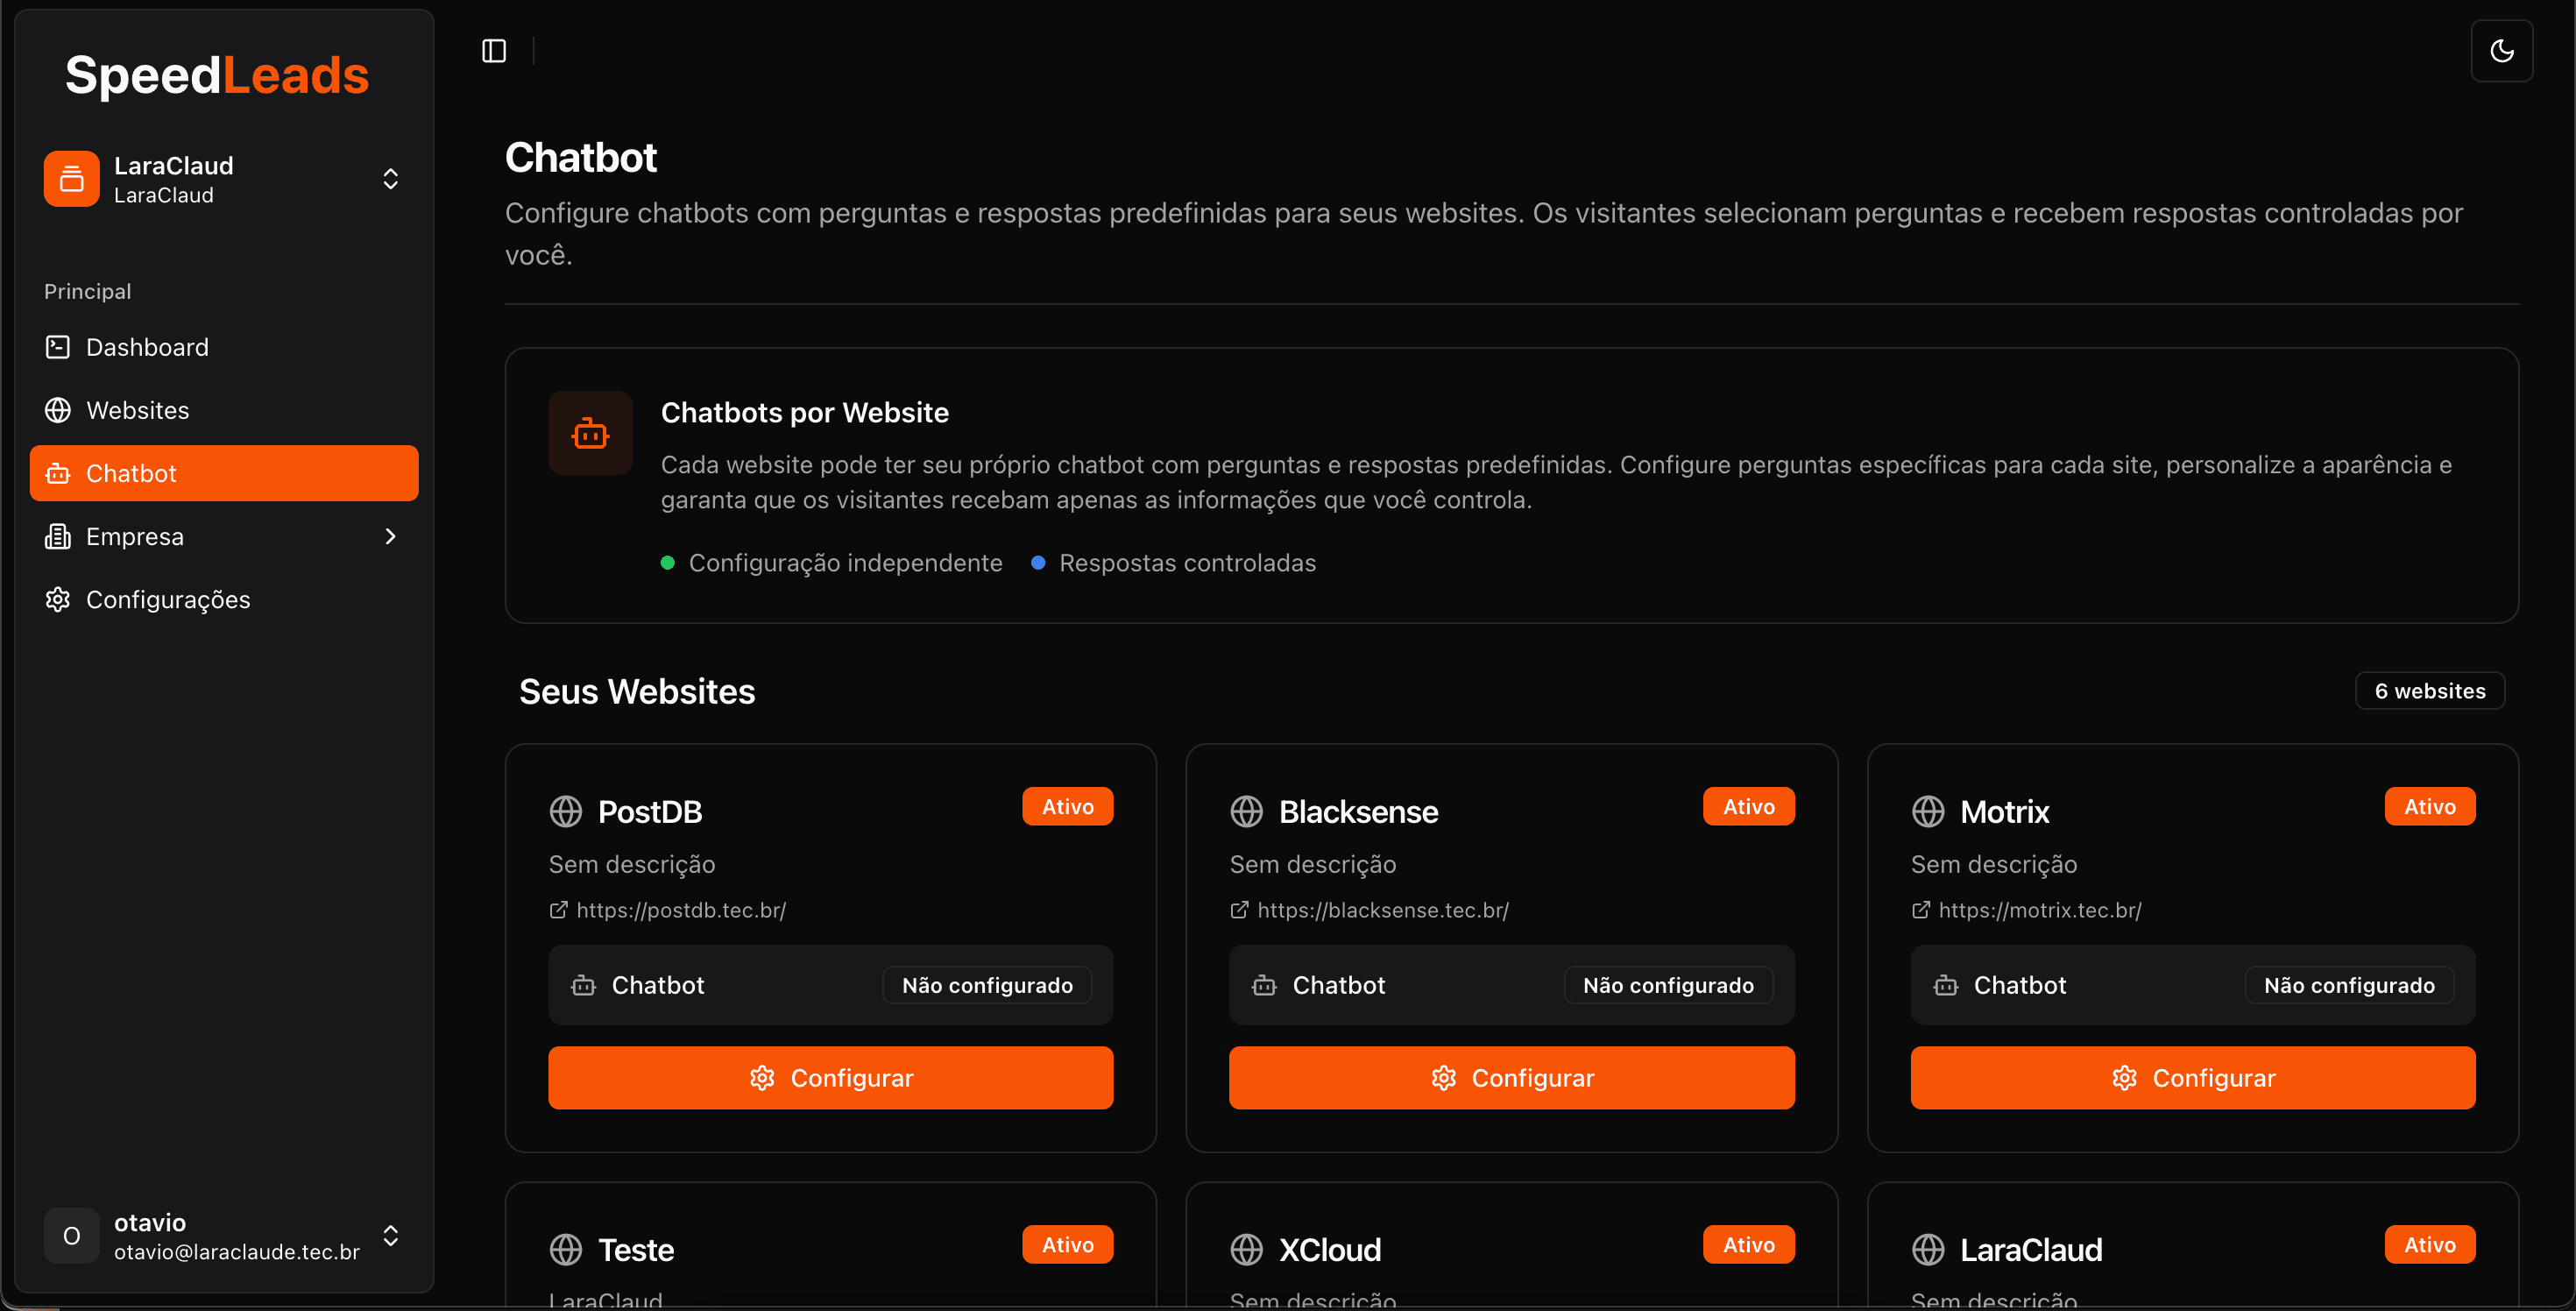Expand the Empresa submenu chevron
This screenshot has width=2576, height=1311.
[x=390, y=536]
